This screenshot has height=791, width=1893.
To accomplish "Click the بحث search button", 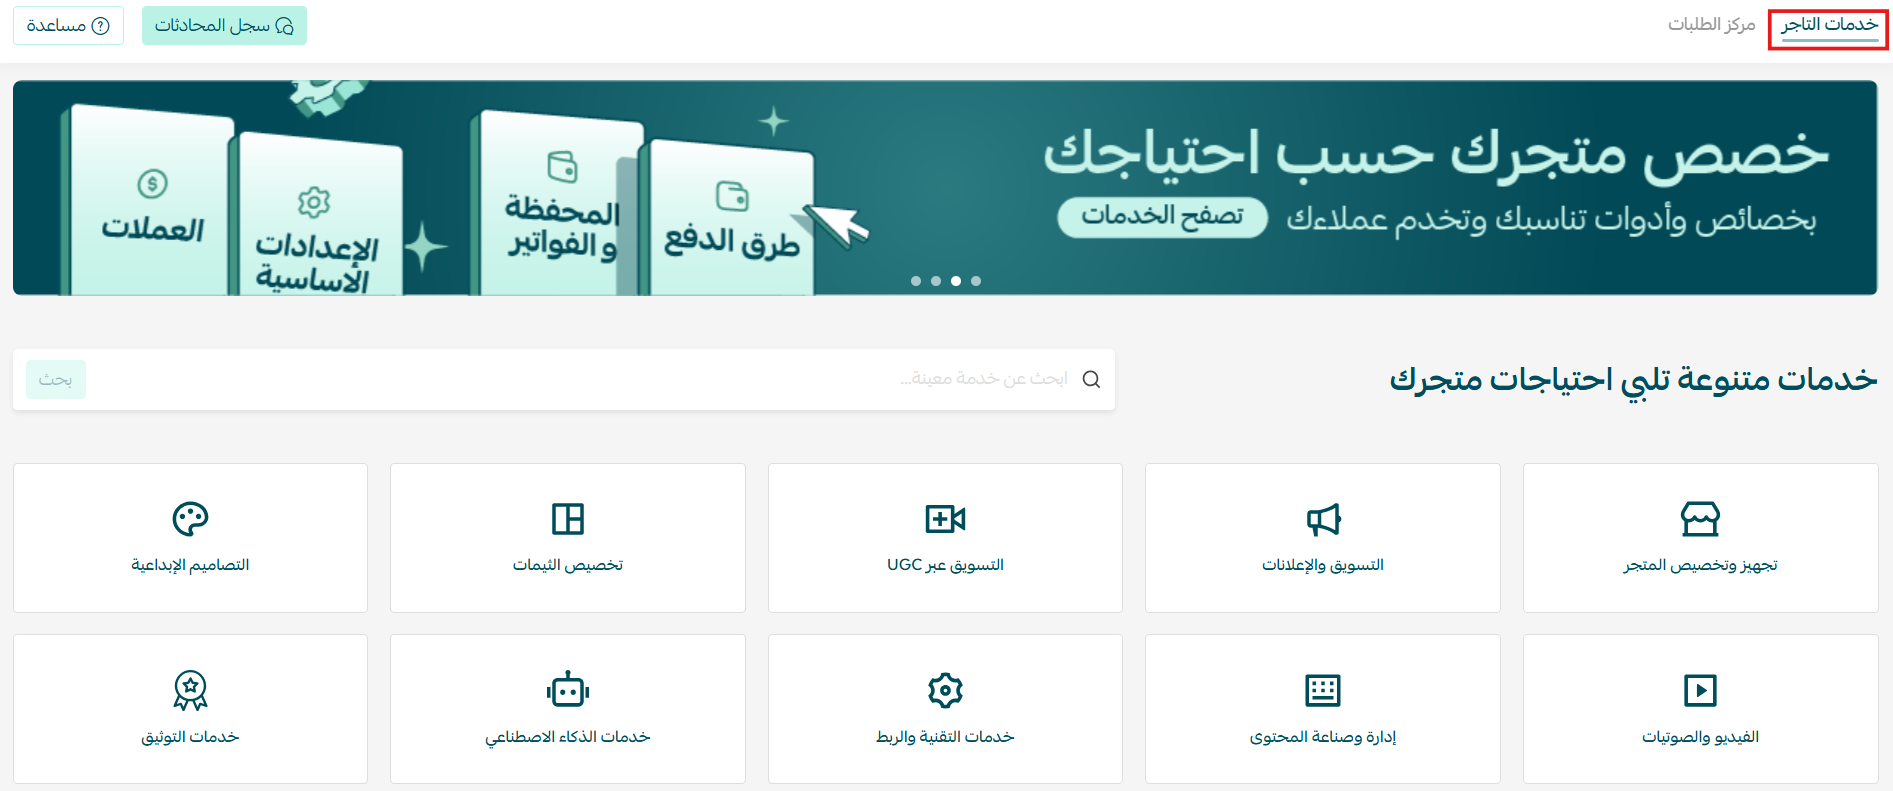I will point(56,380).
